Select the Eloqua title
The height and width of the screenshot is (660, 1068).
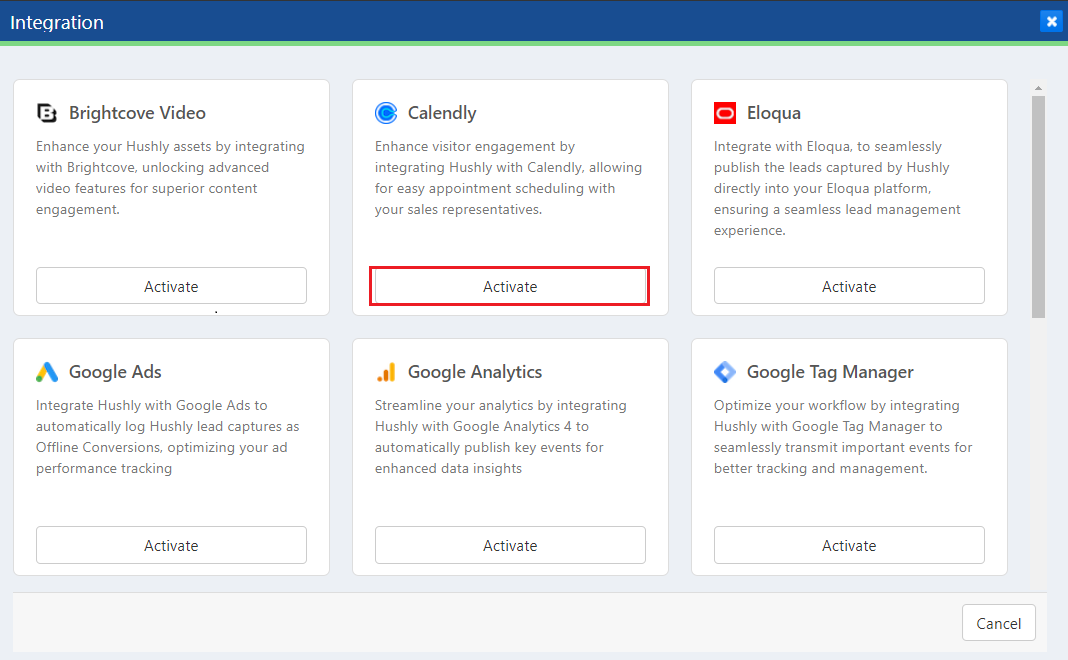click(x=774, y=113)
